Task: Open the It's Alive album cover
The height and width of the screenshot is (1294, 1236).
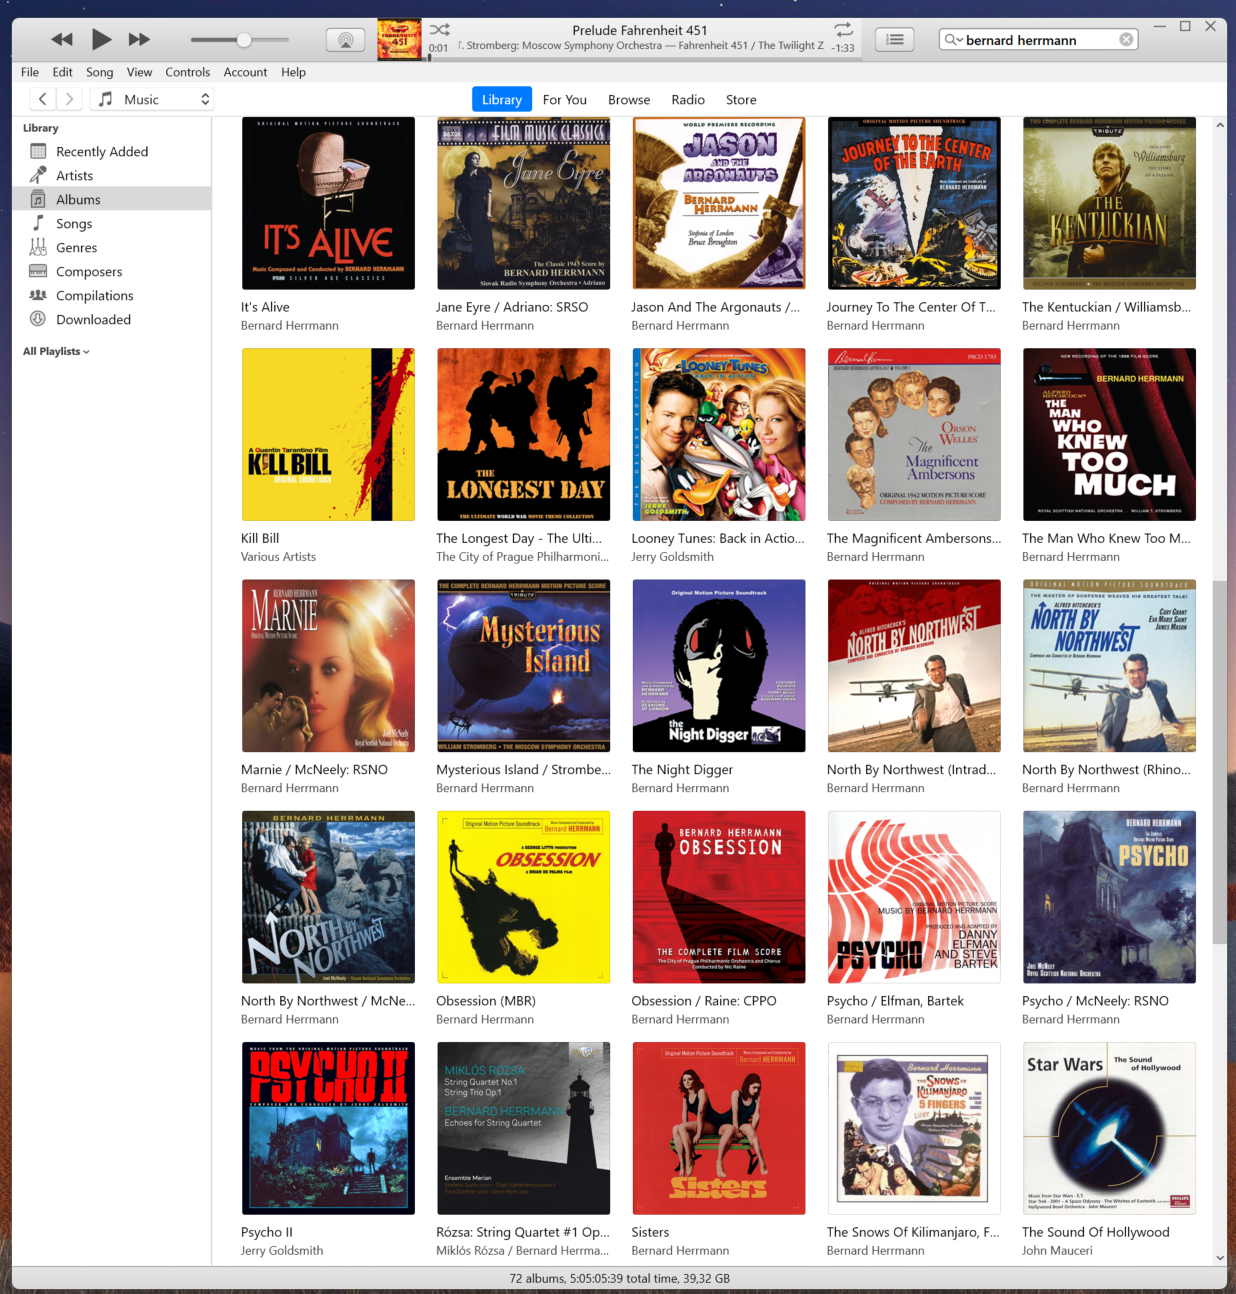Action: coord(328,203)
